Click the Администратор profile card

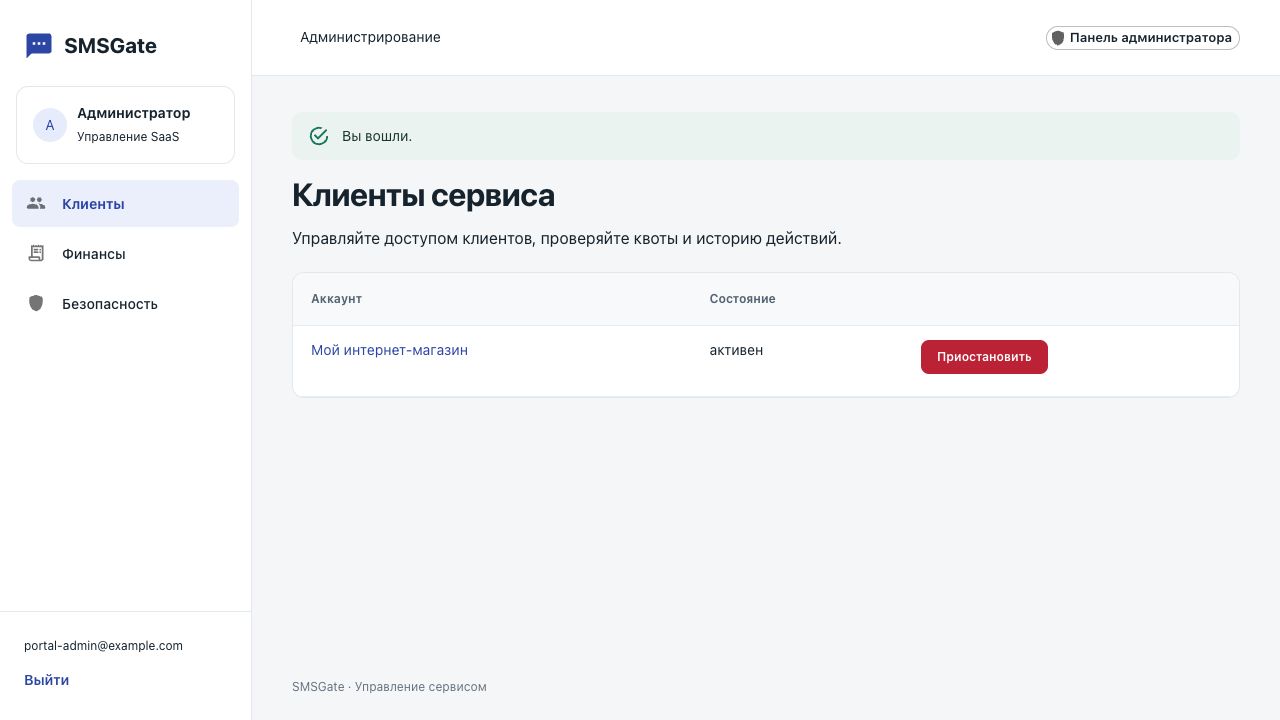(125, 125)
